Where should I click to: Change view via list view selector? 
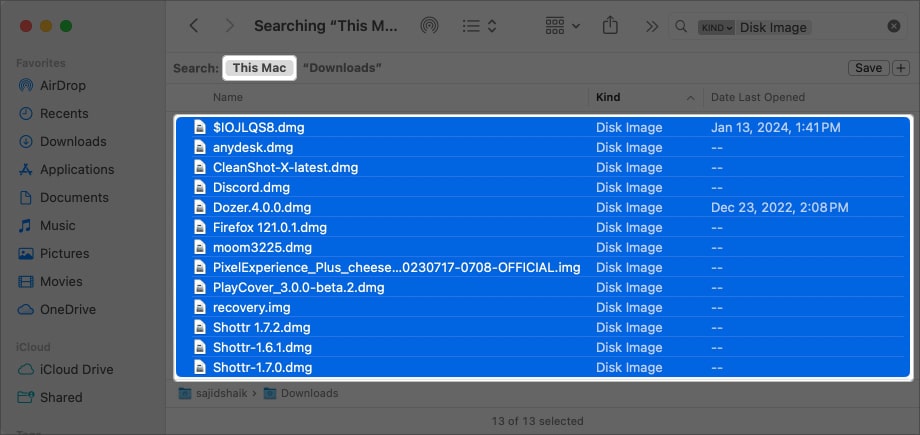[479, 26]
